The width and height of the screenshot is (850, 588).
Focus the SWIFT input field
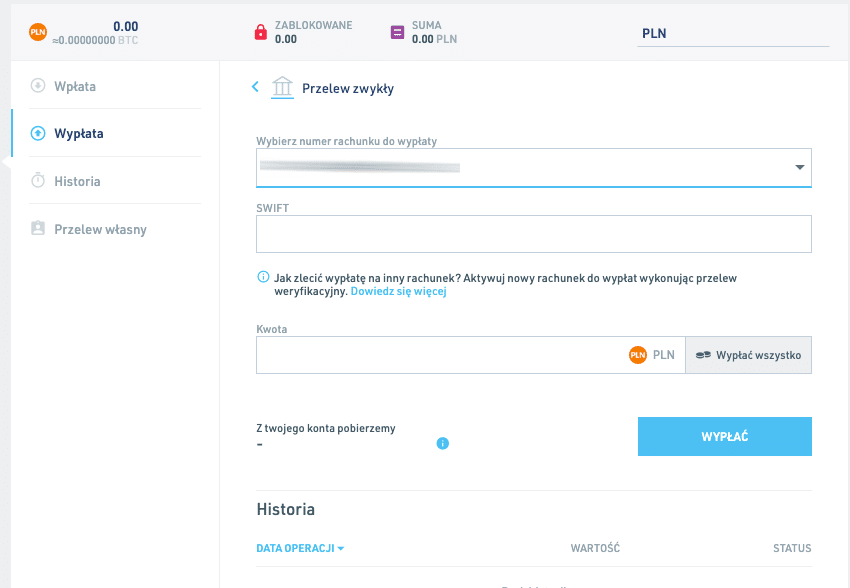click(533, 234)
